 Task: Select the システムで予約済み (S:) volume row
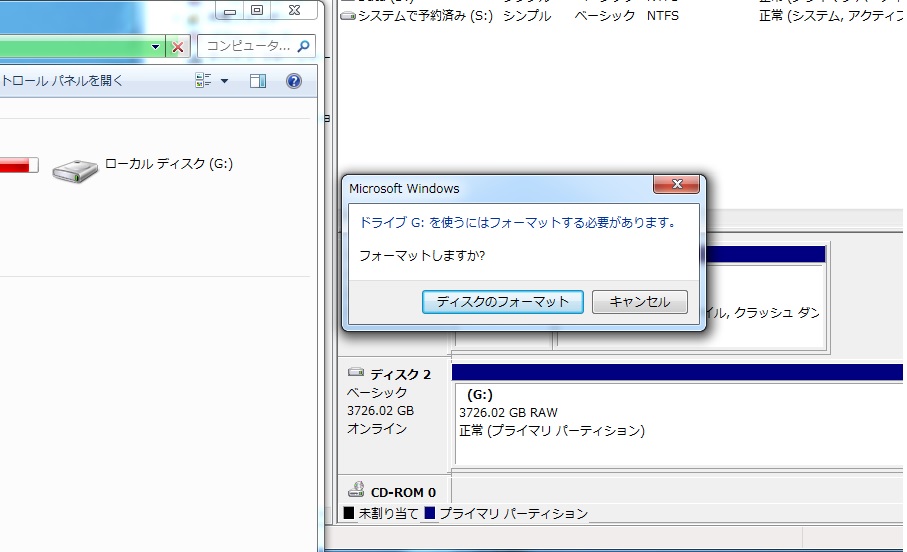[621, 16]
